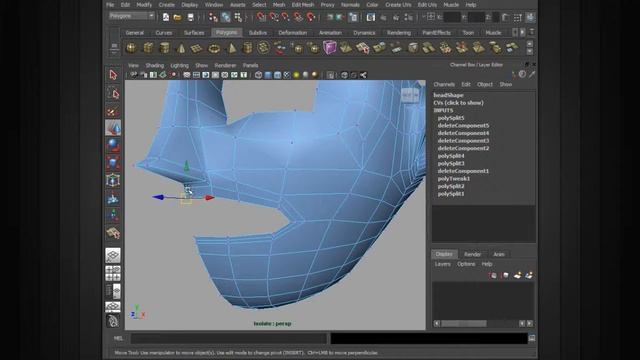The image size is (640, 360).
Task: Select the Soft Modification tool
Action: point(113,198)
